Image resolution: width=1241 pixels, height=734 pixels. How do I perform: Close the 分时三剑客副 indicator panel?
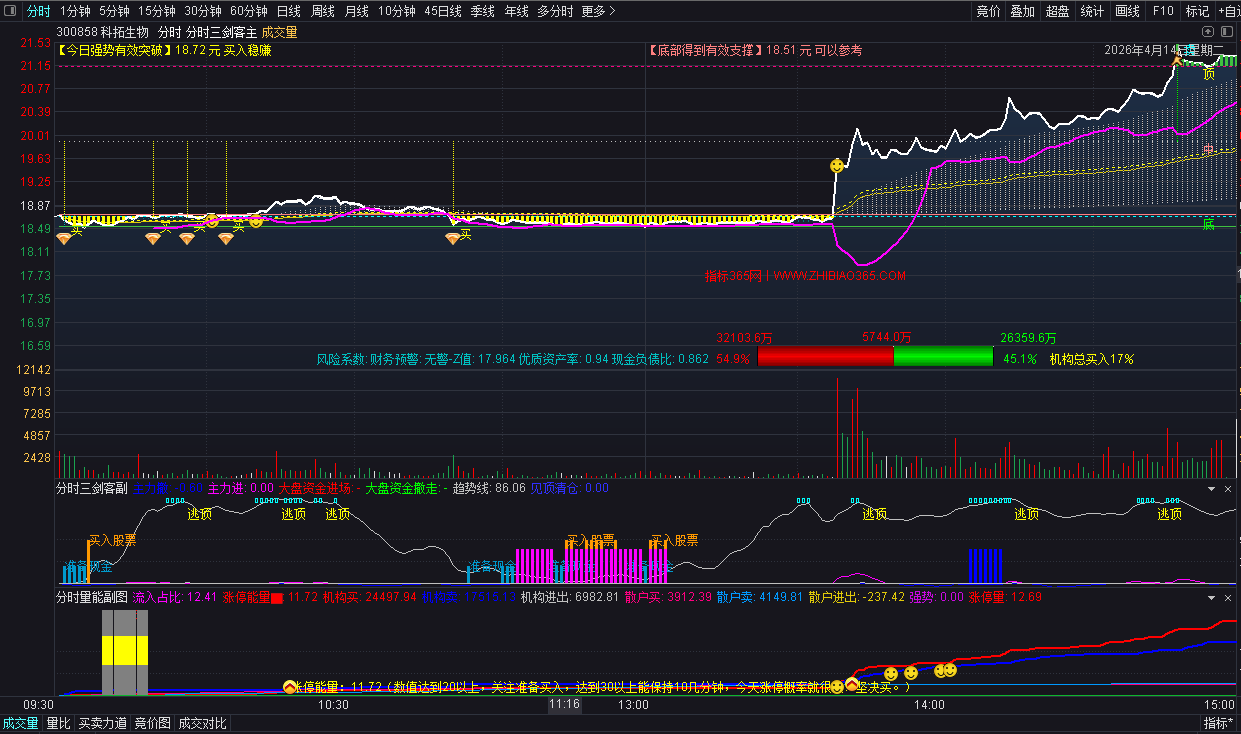coord(1230,489)
